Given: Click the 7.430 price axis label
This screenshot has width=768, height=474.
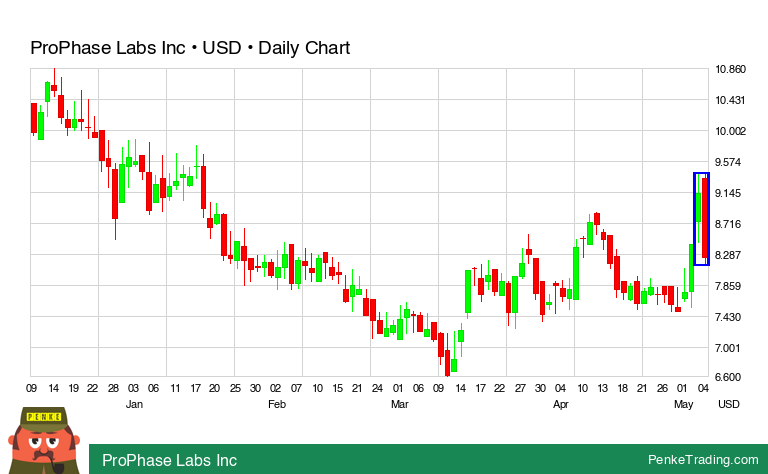Looking at the screenshot, I should (728, 317).
